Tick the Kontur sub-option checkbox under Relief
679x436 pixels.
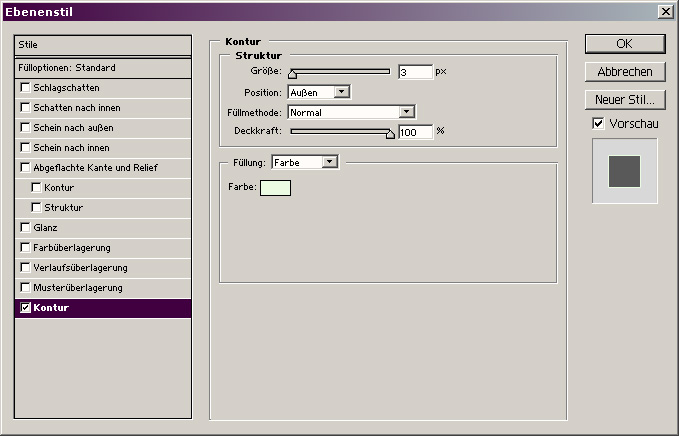(36, 187)
